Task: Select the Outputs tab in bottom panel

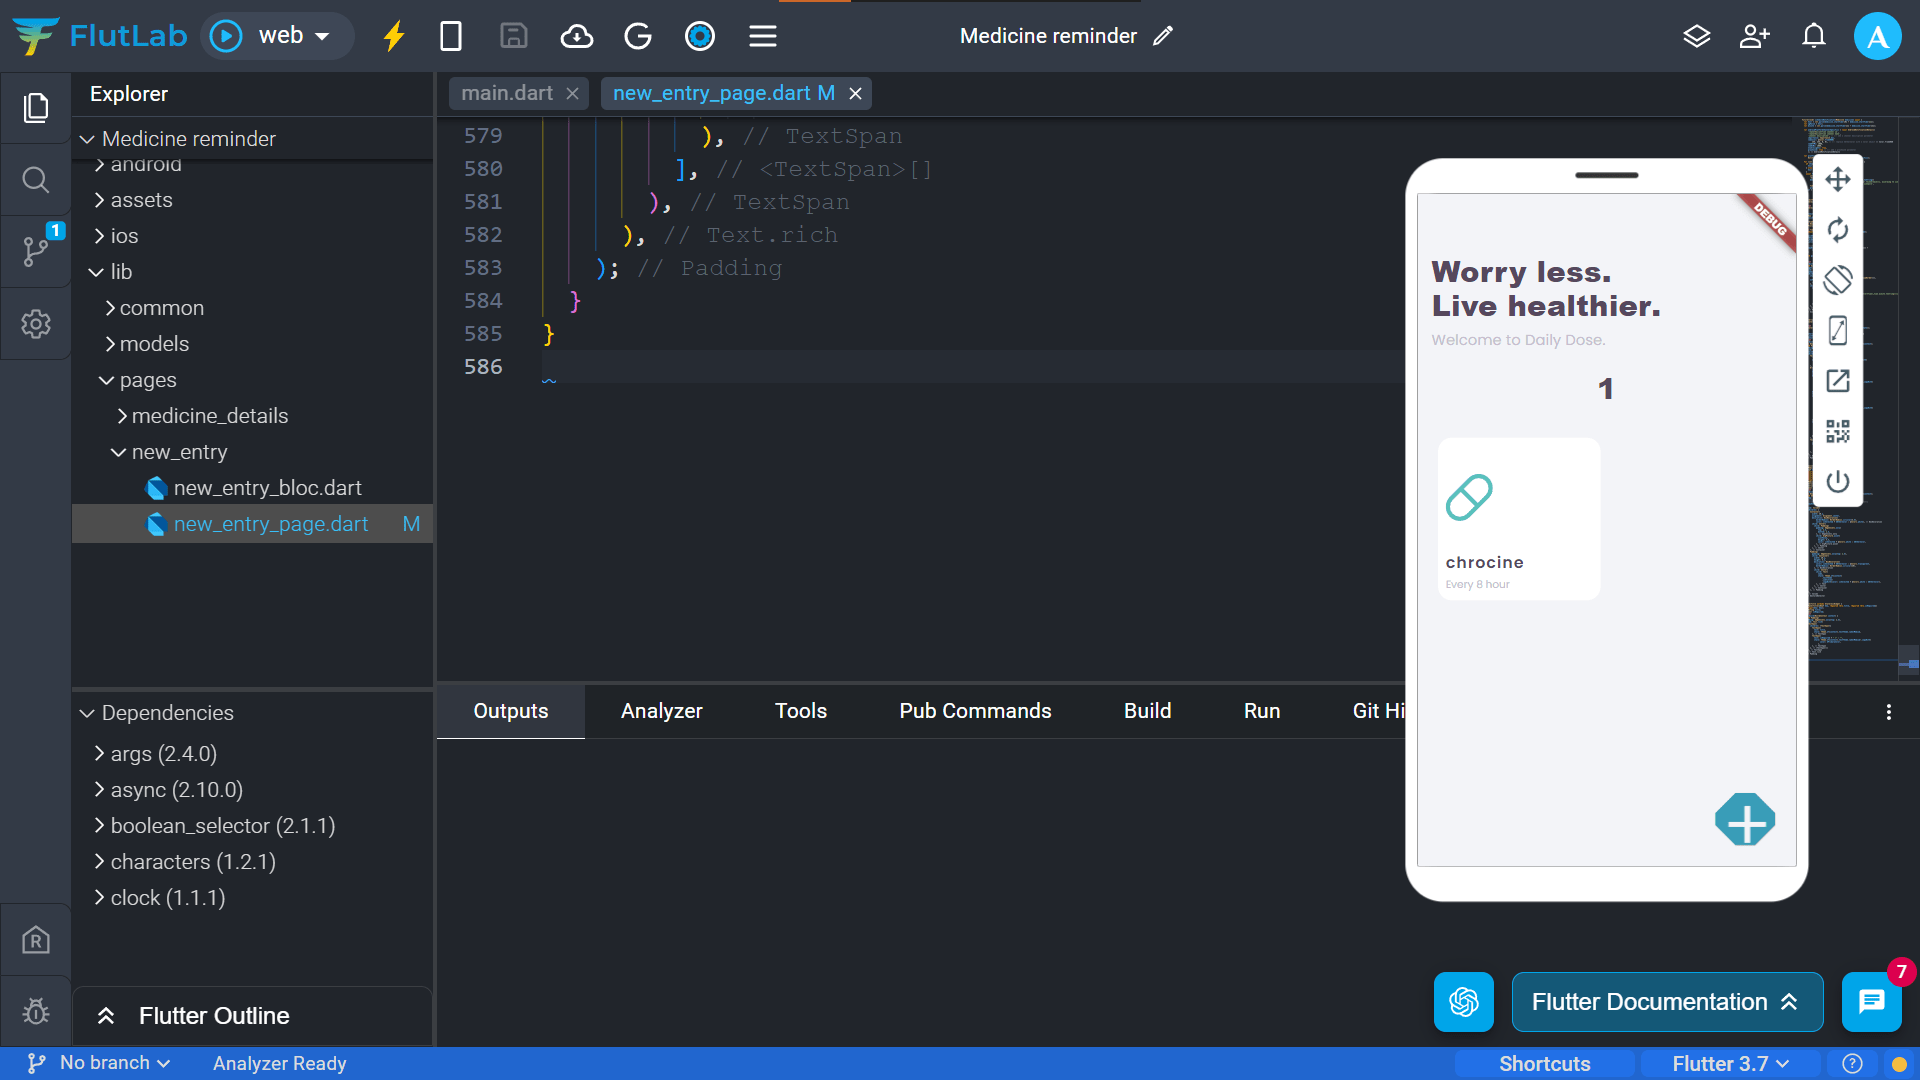Action: point(509,711)
